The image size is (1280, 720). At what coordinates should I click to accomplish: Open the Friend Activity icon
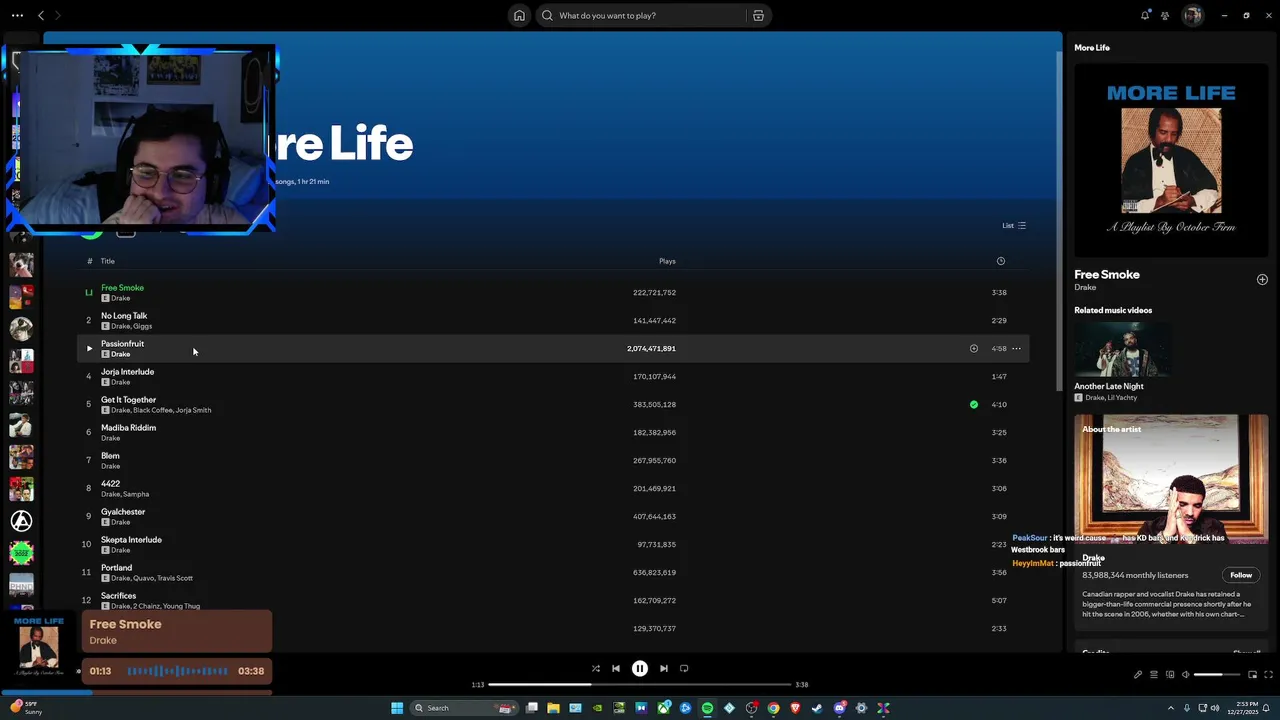click(1165, 15)
